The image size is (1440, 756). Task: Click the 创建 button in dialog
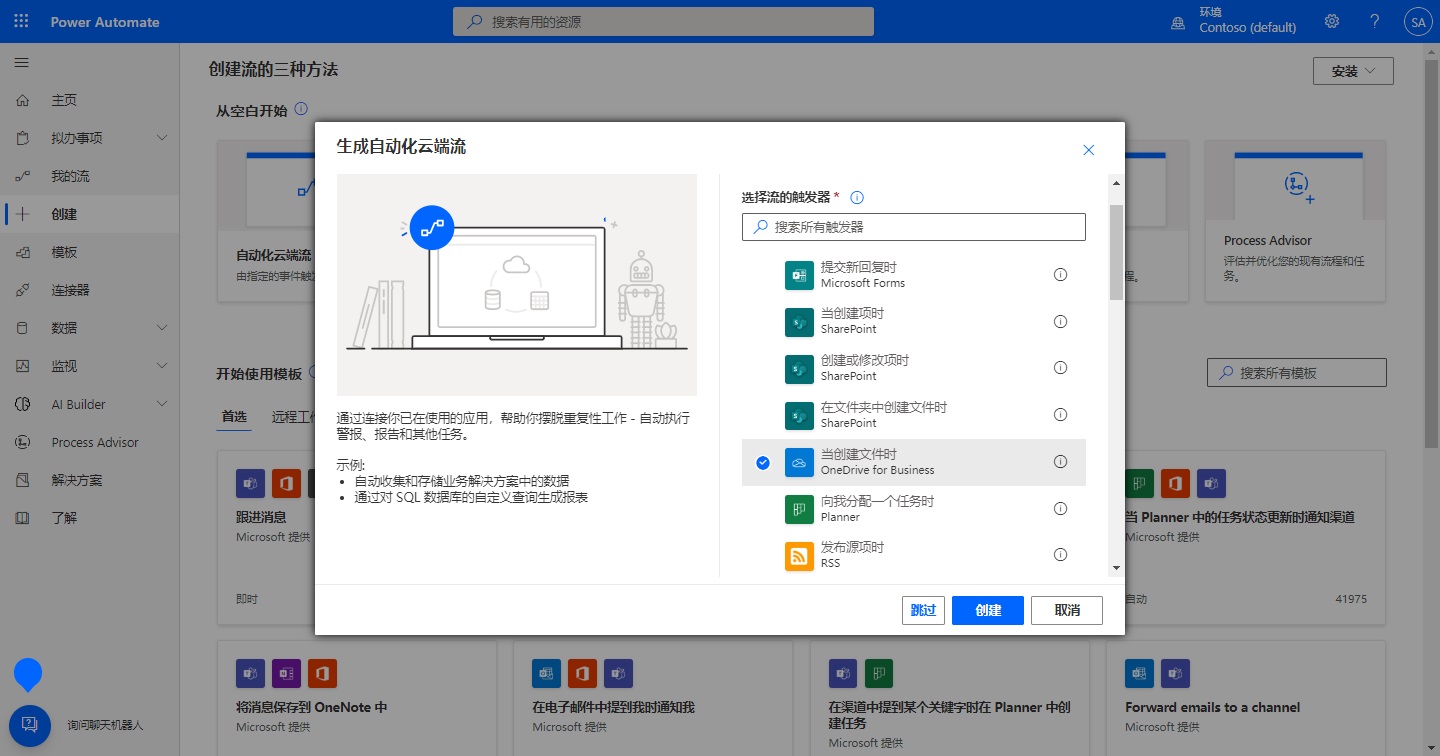pyautogui.click(x=988, y=610)
